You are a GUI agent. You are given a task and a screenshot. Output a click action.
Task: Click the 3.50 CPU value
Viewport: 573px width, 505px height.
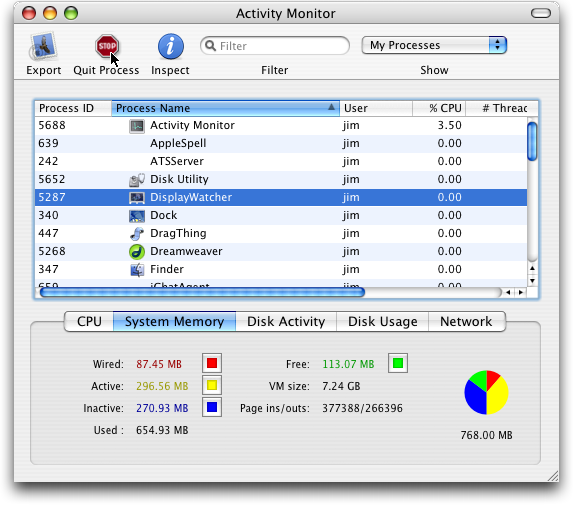point(450,126)
